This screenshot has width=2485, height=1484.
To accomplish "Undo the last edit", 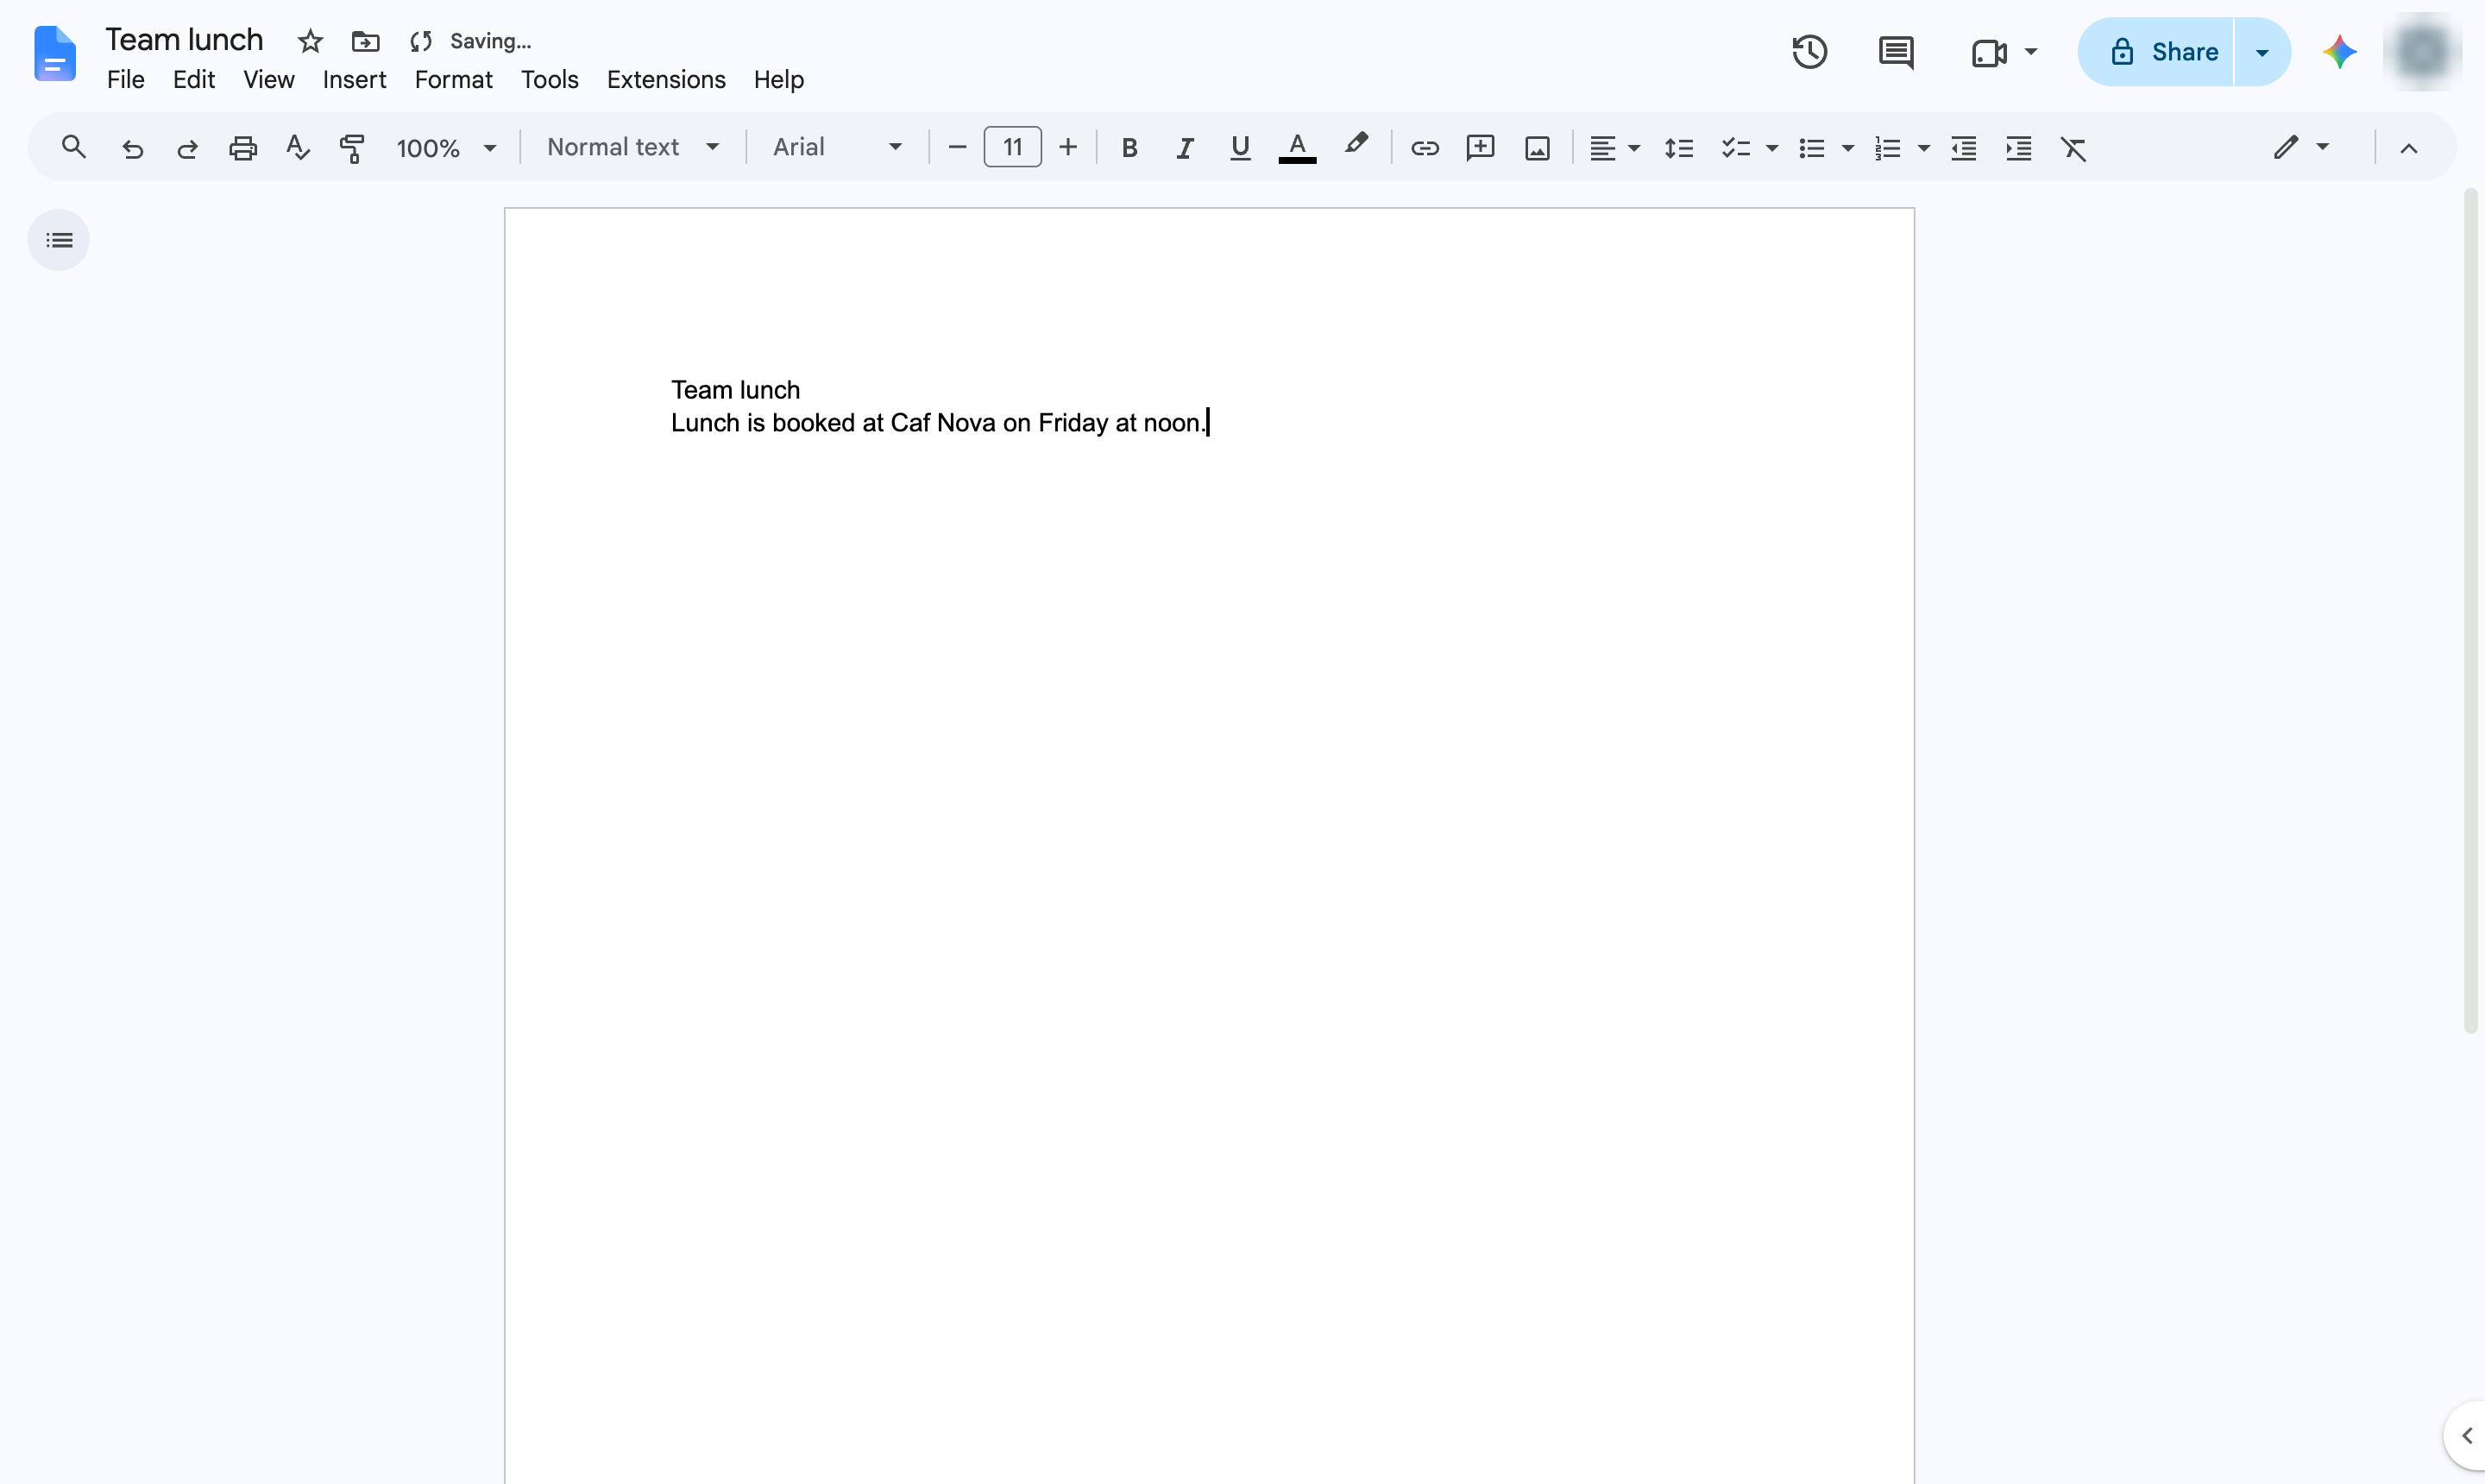I will [x=132, y=148].
